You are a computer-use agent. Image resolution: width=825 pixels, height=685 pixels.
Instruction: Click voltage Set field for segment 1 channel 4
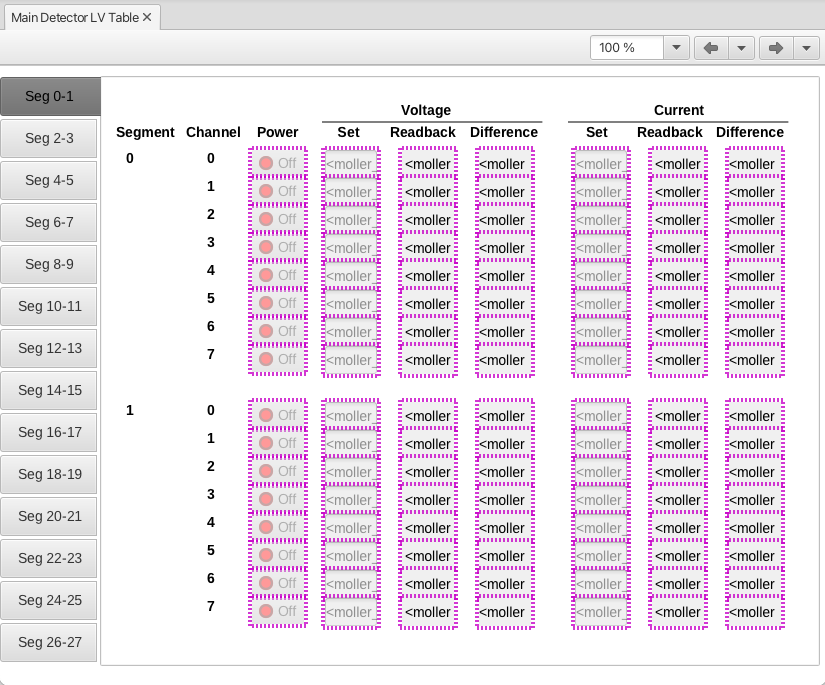[350, 528]
